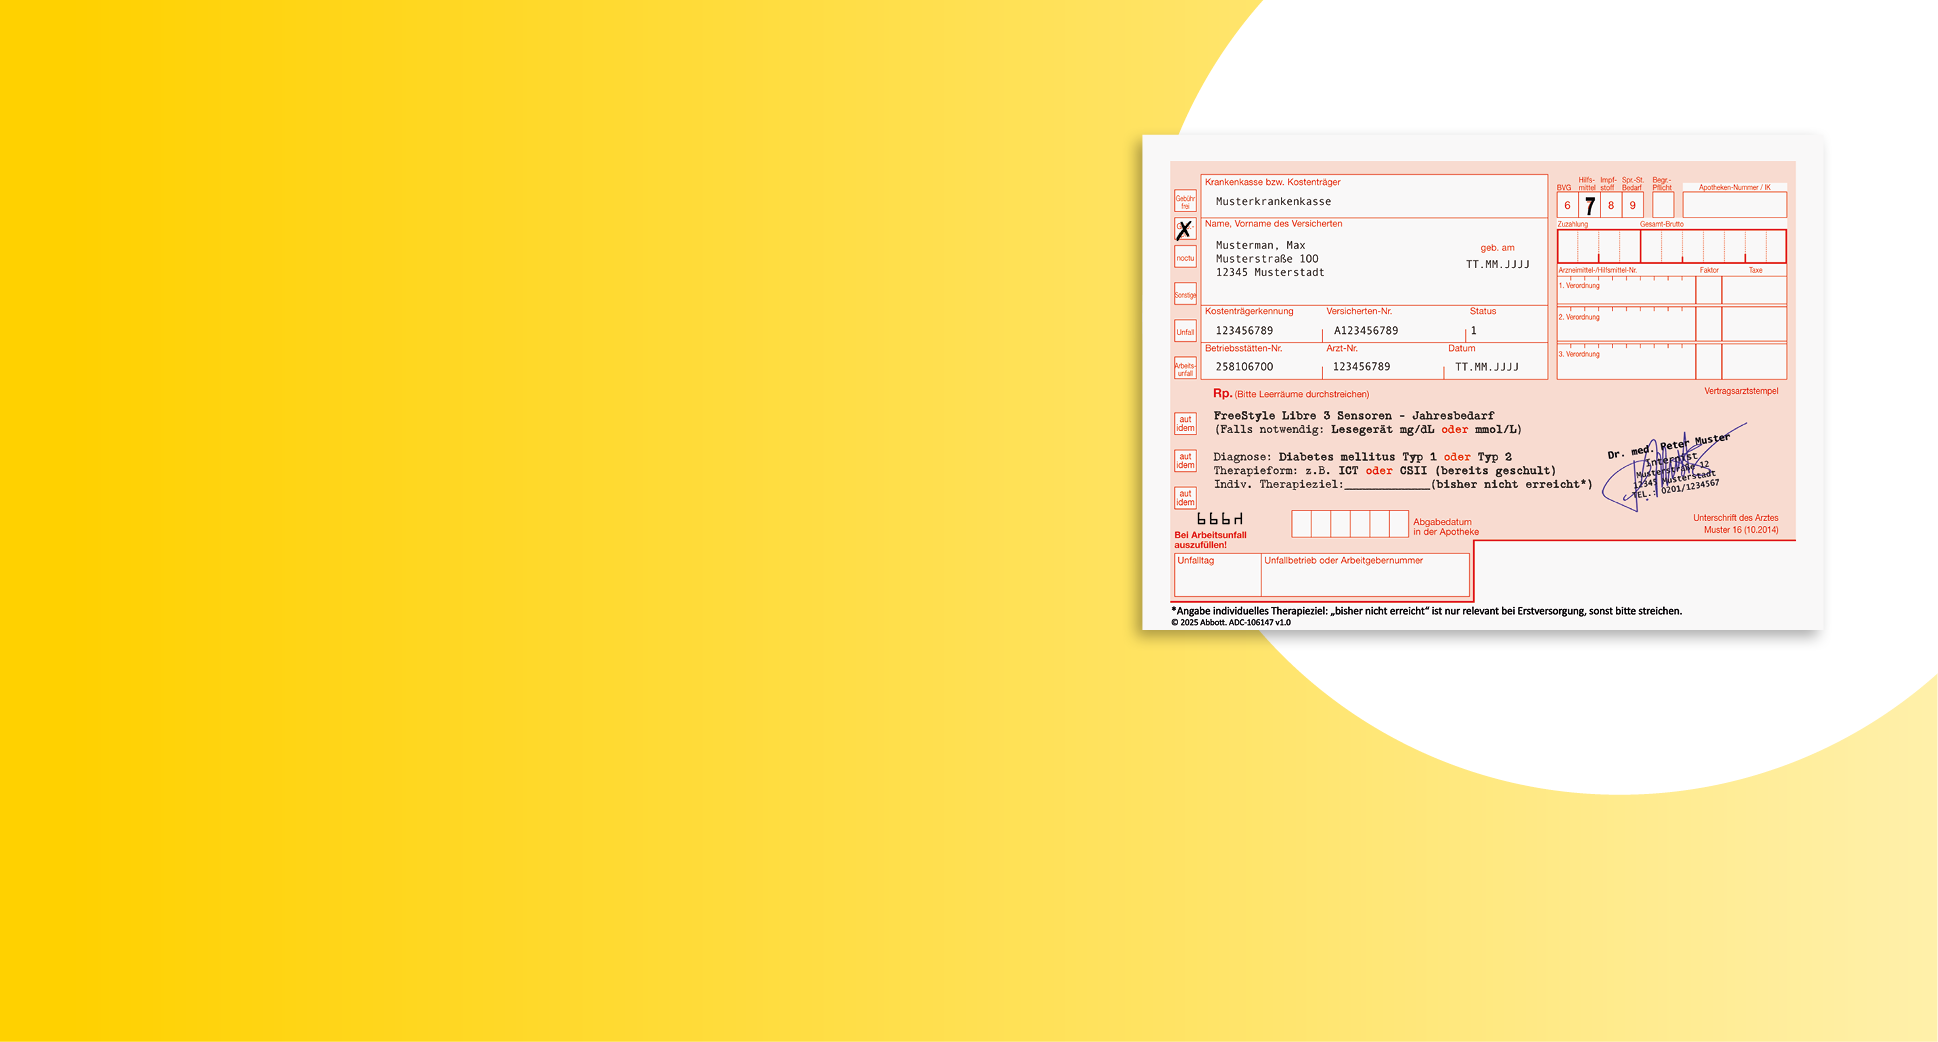Click Arzt-Nr. value '123456789'
This screenshot has width=1938, height=1042.
1361,367
